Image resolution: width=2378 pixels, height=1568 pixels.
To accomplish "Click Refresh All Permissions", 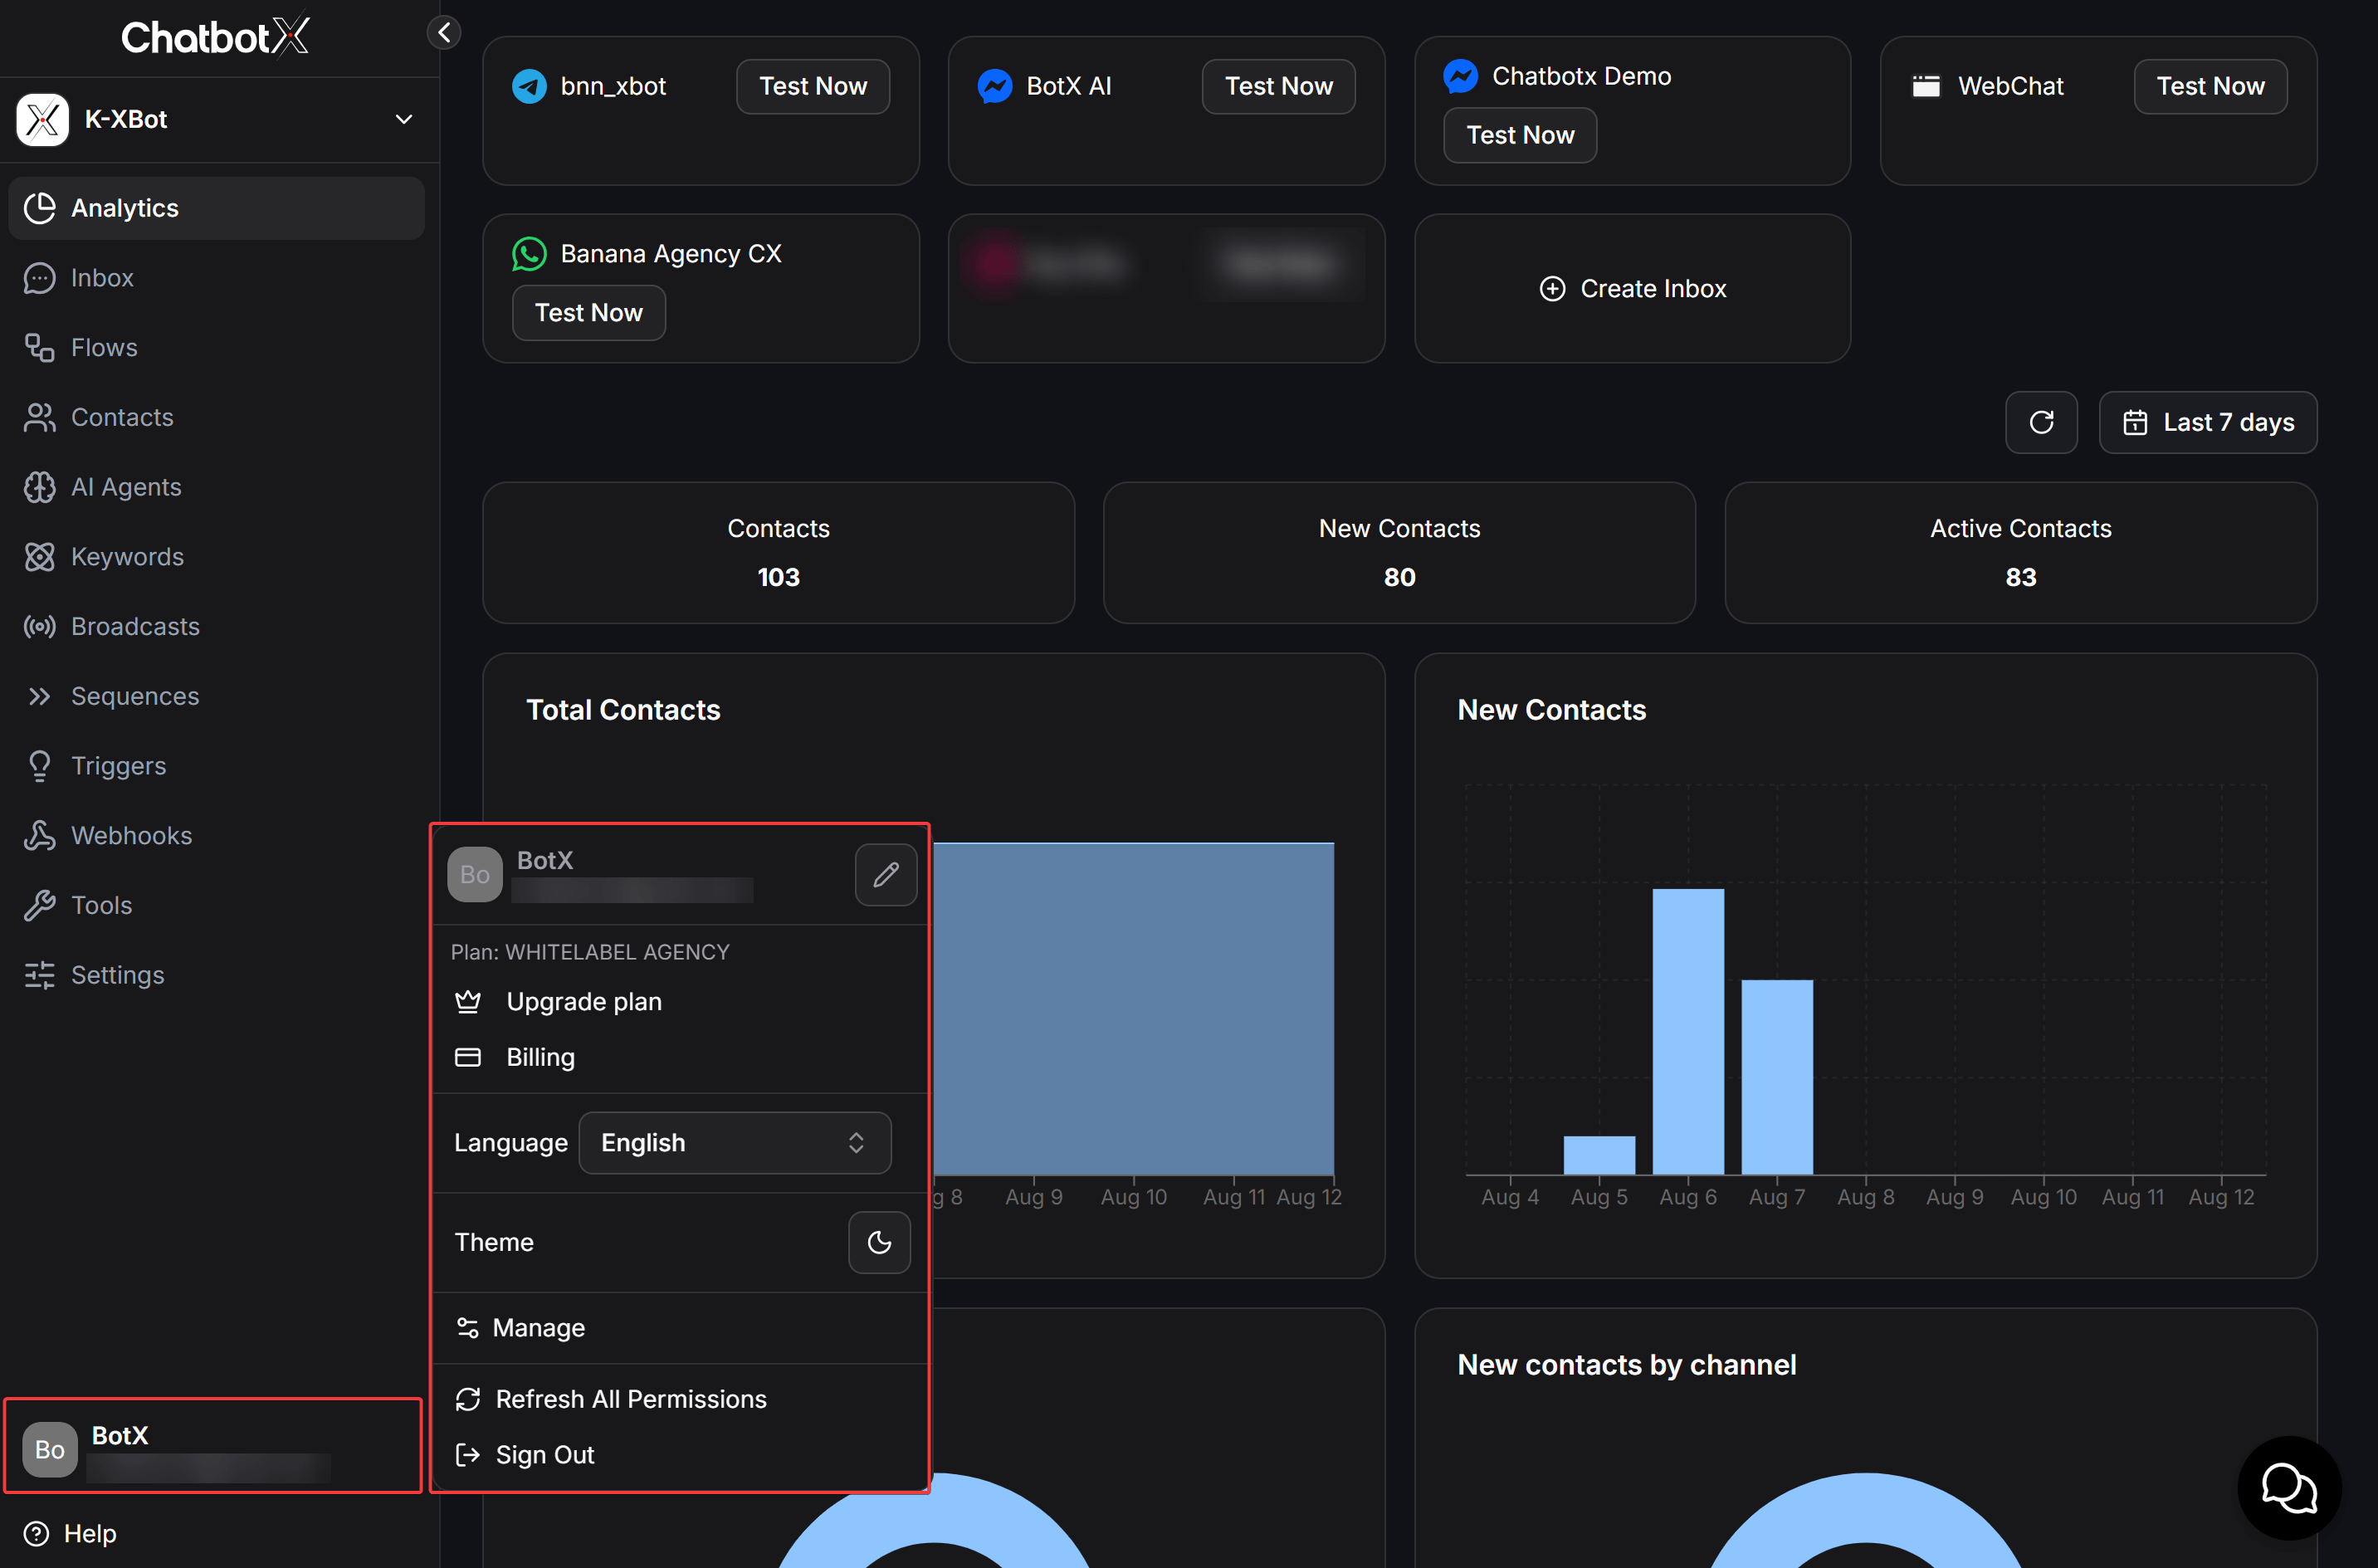I will click(679, 1399).
